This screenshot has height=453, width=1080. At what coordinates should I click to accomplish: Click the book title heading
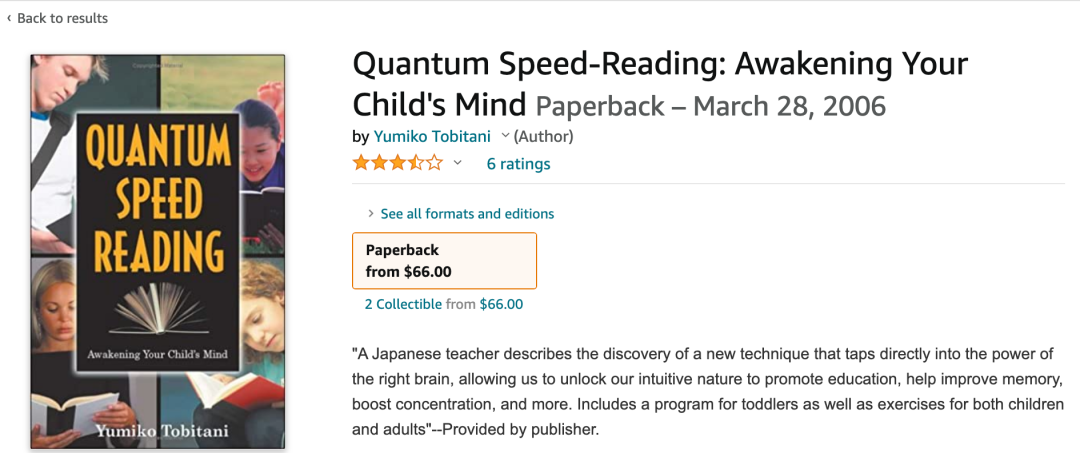[660, 83]
